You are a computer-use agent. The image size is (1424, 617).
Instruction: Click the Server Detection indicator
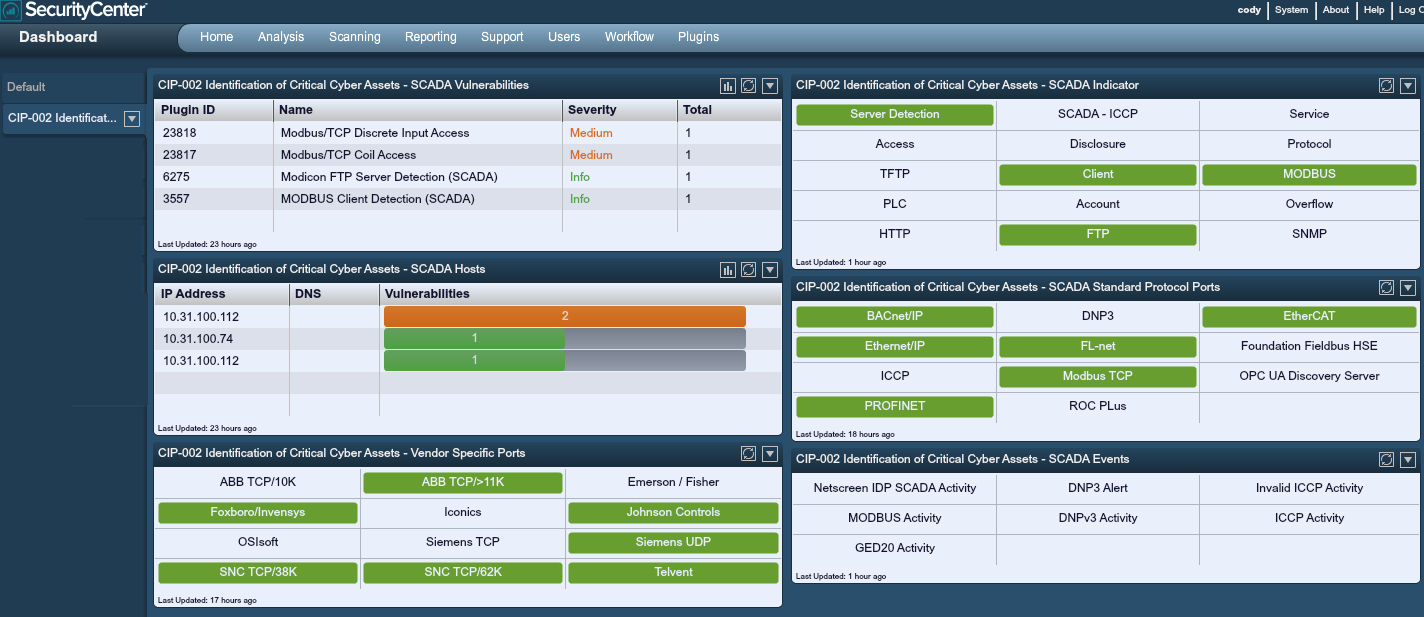[x=895, y=115]
